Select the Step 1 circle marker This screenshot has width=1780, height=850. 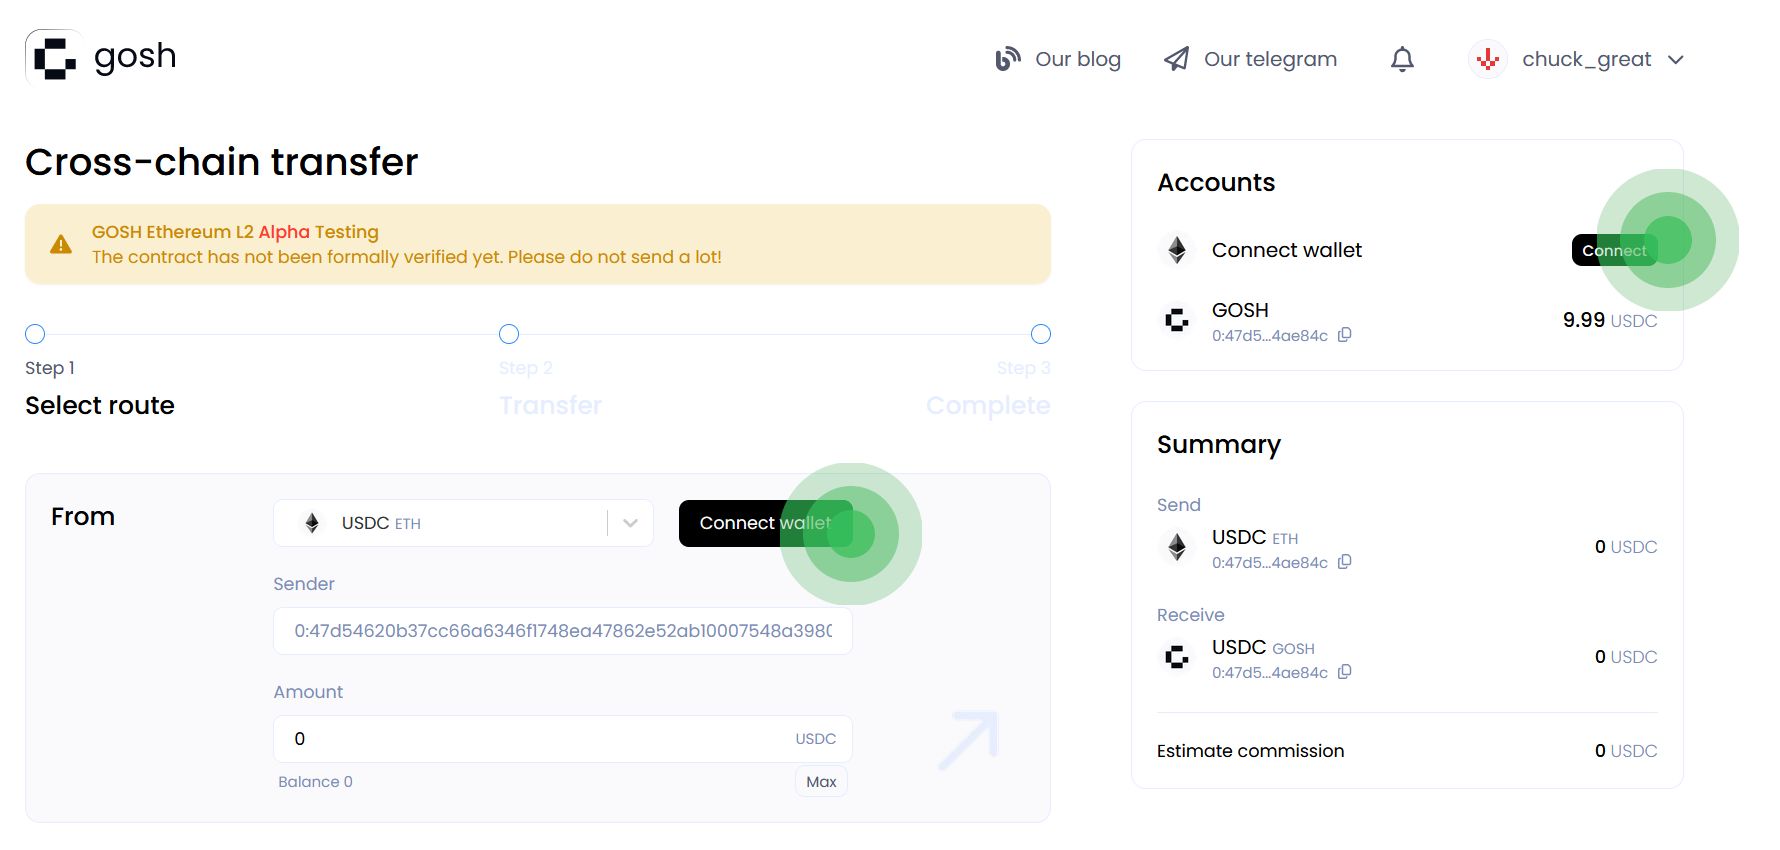pyautogui.click(x=35, y=334)
